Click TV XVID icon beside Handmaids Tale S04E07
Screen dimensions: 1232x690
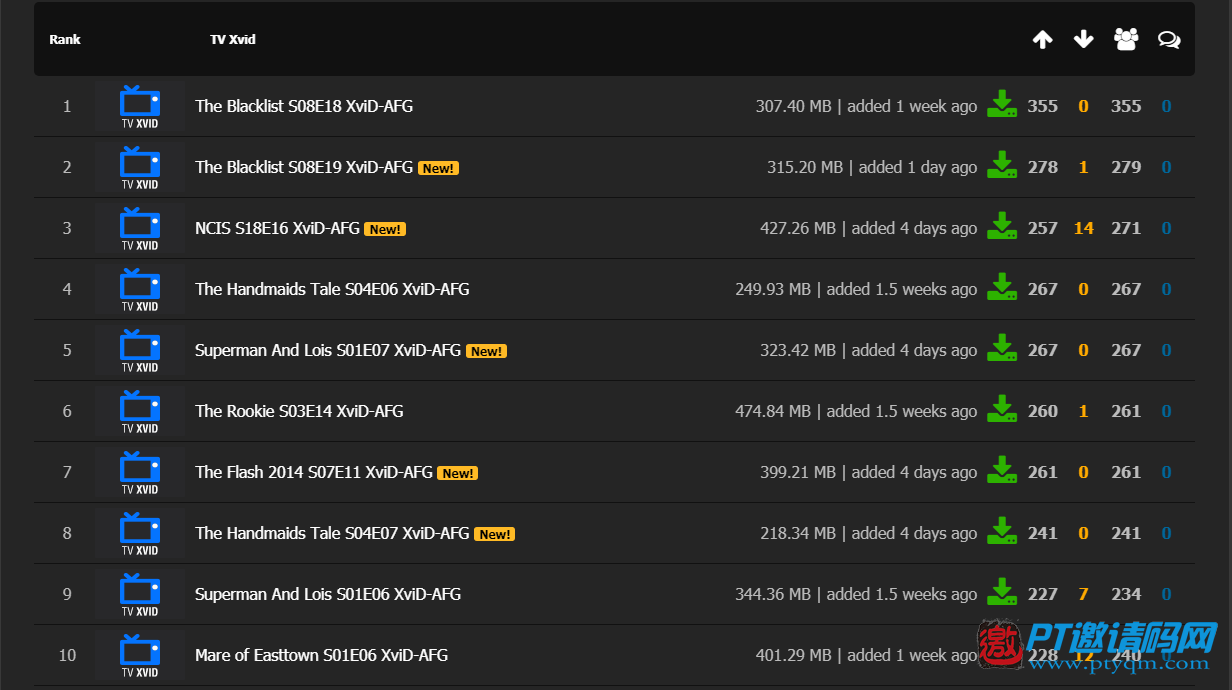coord(140,533)
